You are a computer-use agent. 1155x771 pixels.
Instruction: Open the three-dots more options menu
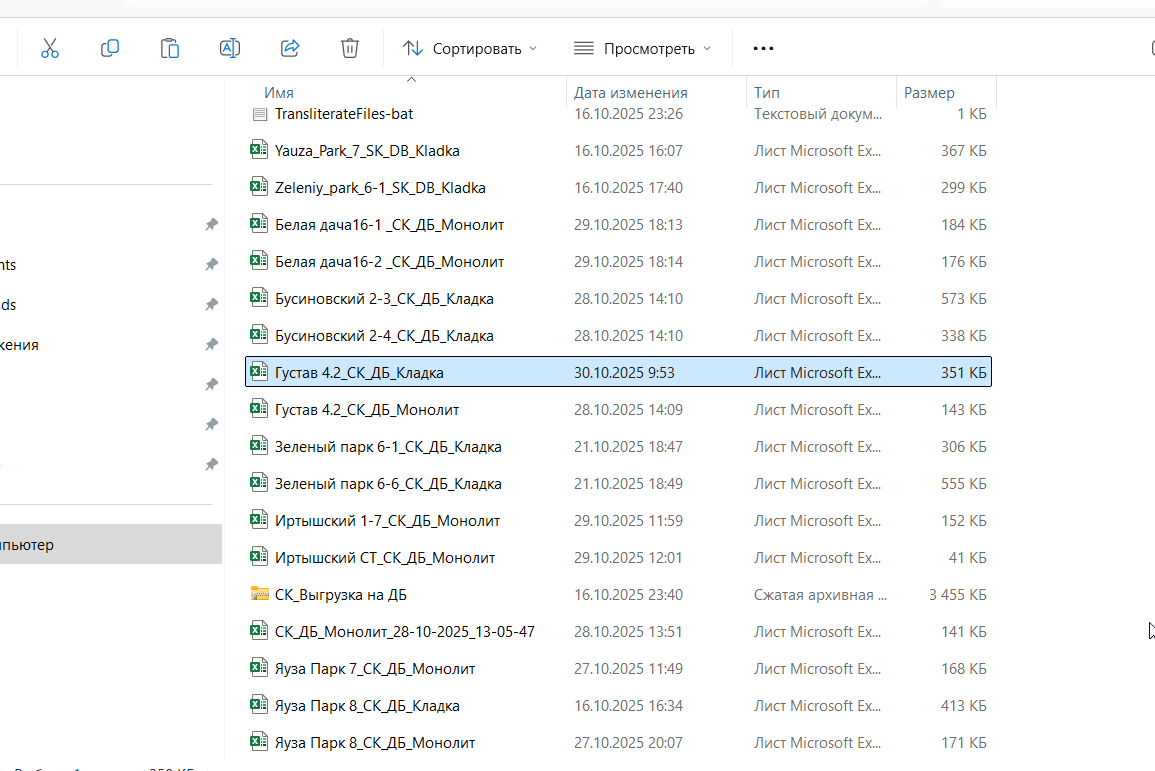coord(763,49)
